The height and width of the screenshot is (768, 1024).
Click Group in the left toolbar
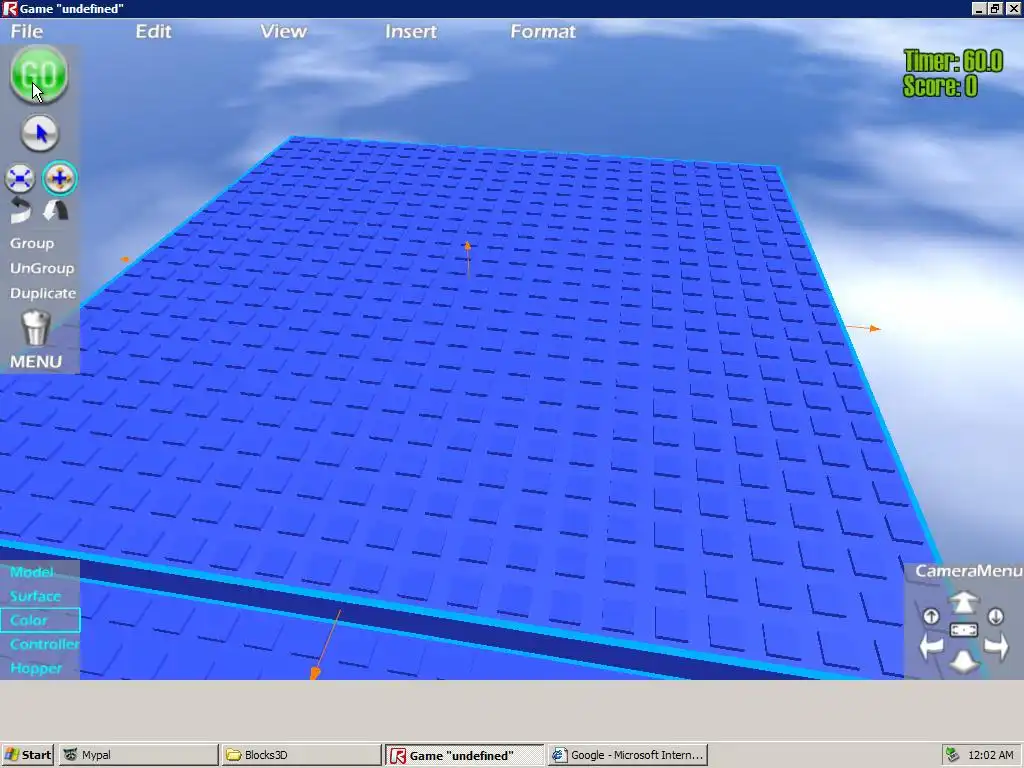[32, 244]
